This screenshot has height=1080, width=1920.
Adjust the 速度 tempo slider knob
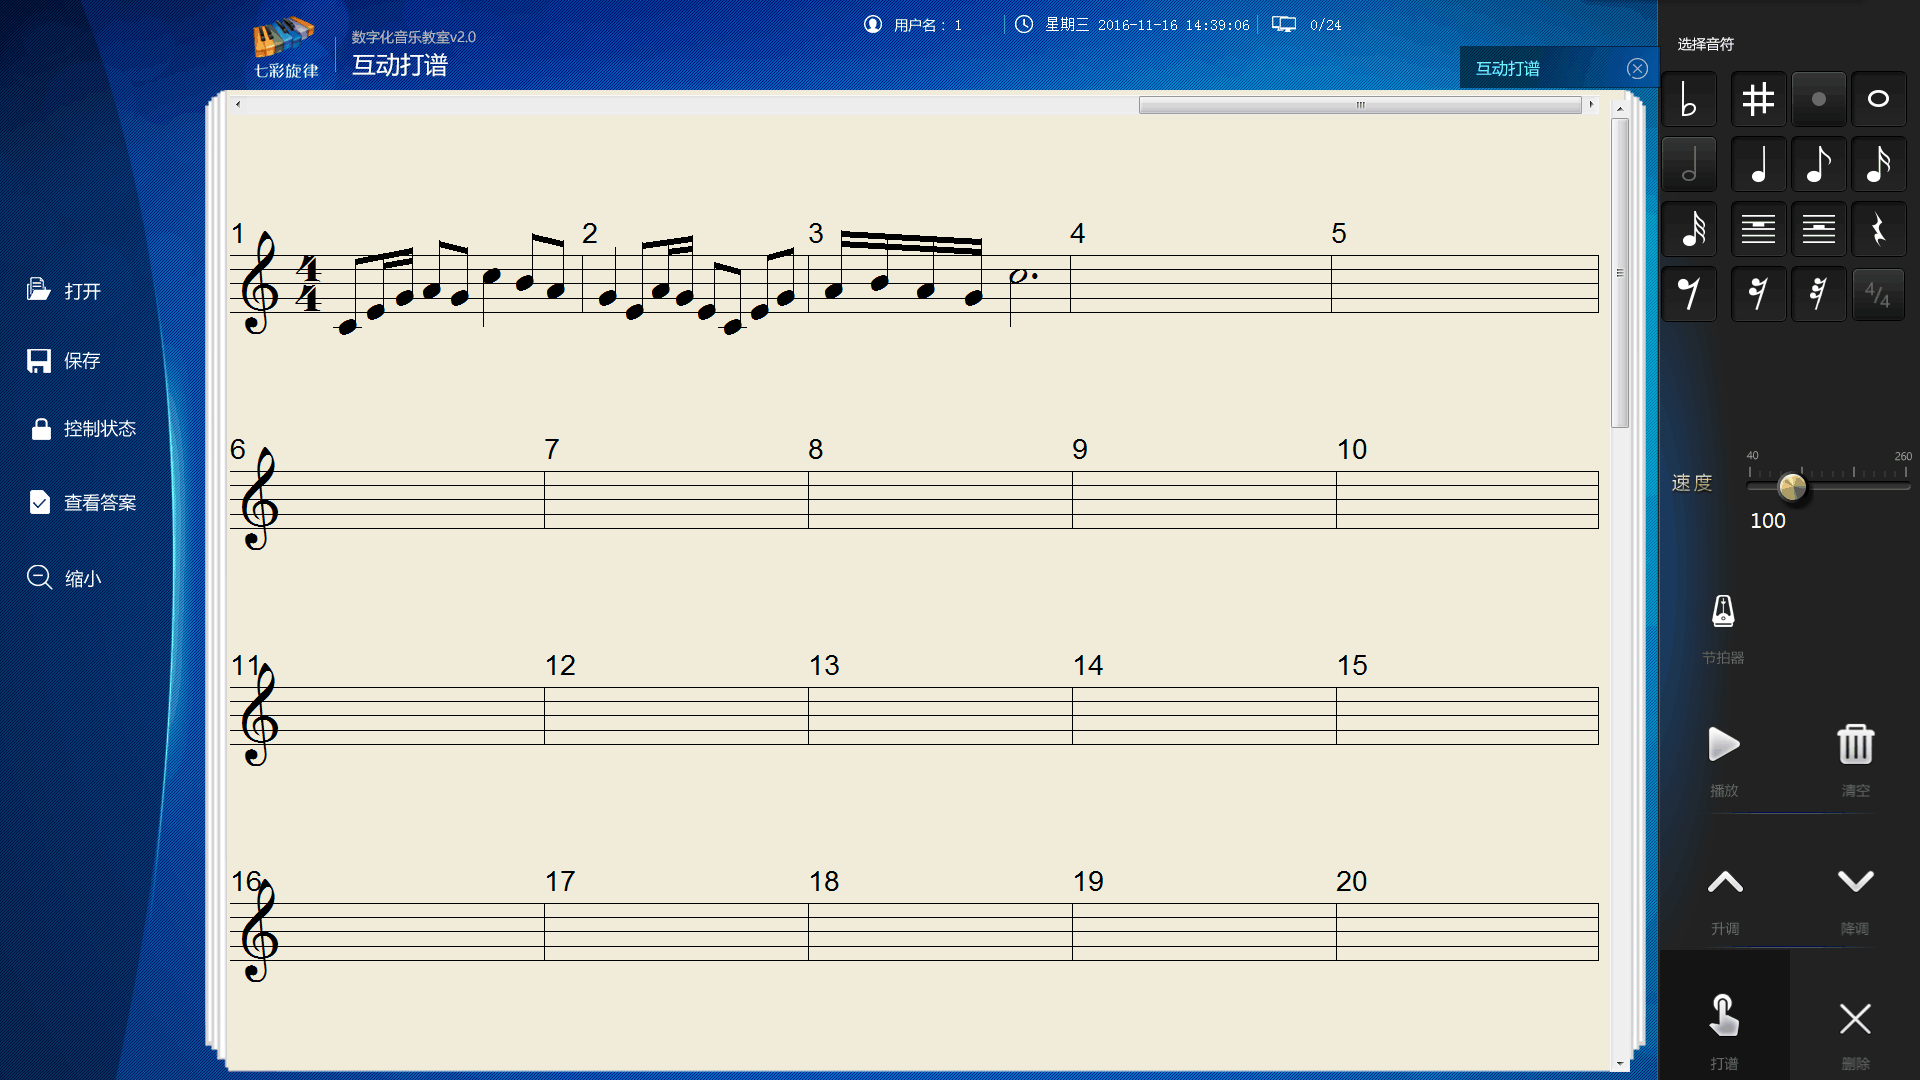1792,487
